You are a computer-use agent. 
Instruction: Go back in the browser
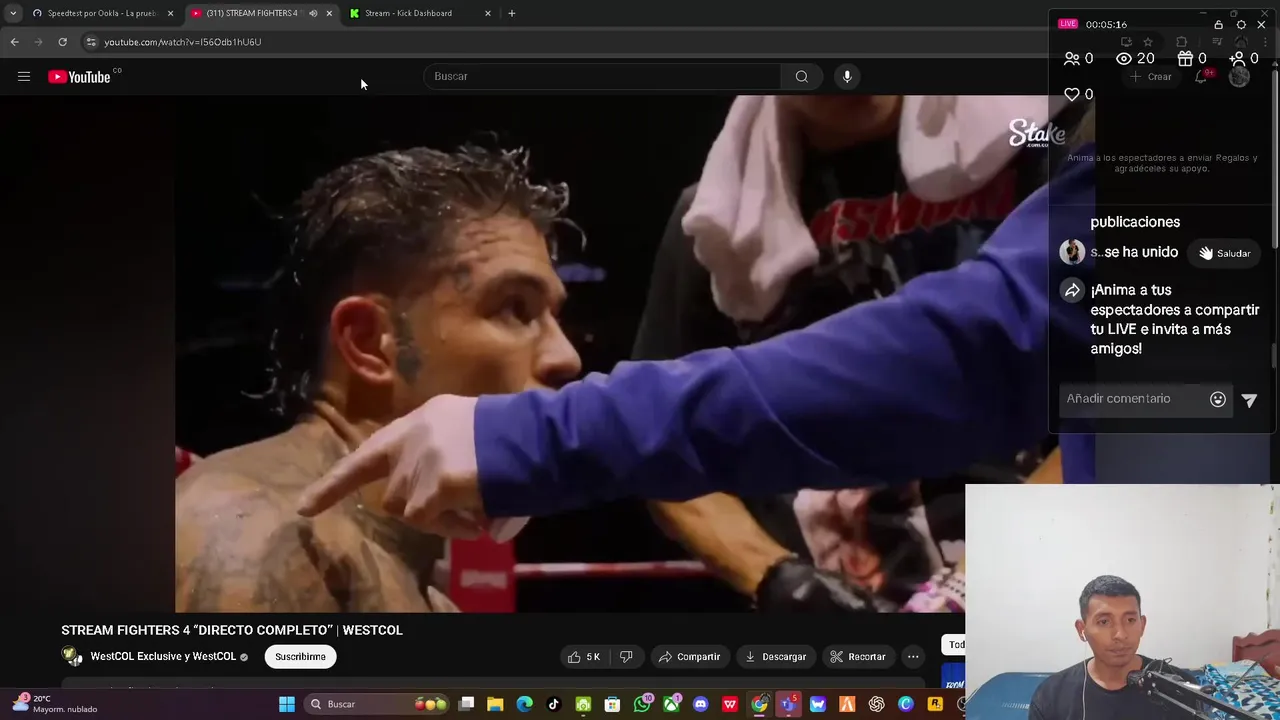pos(14,42)
